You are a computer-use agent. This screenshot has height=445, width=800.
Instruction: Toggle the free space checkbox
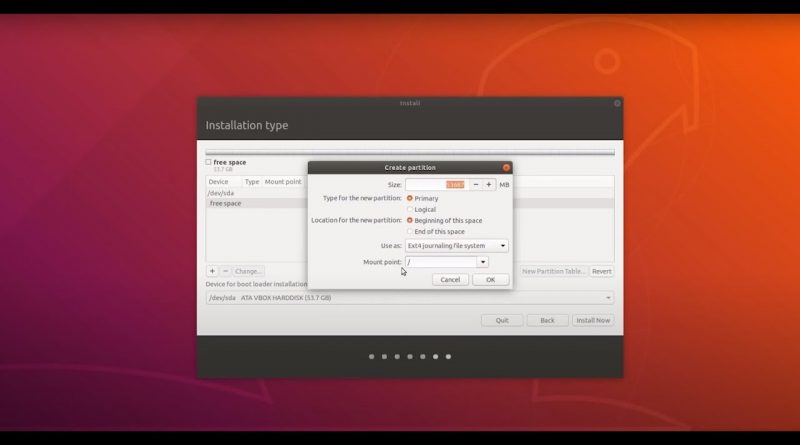click(208, 162)
